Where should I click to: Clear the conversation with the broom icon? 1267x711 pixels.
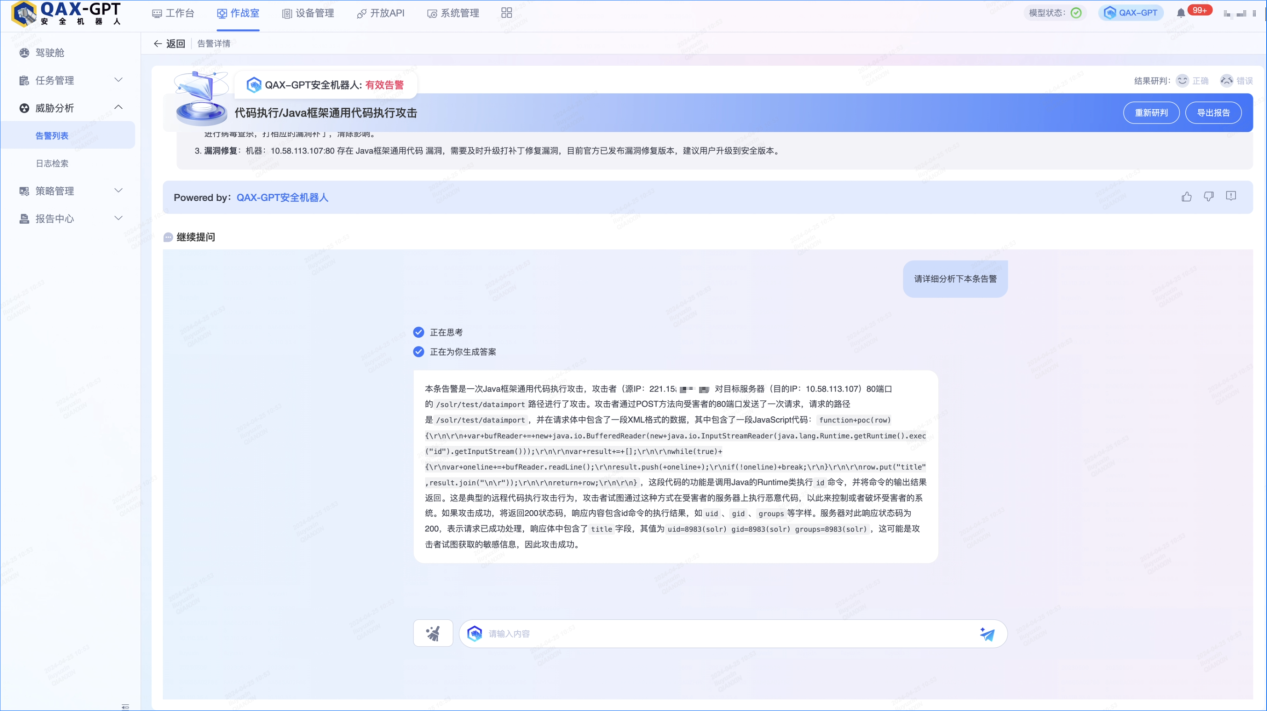(x=433, y=633)
